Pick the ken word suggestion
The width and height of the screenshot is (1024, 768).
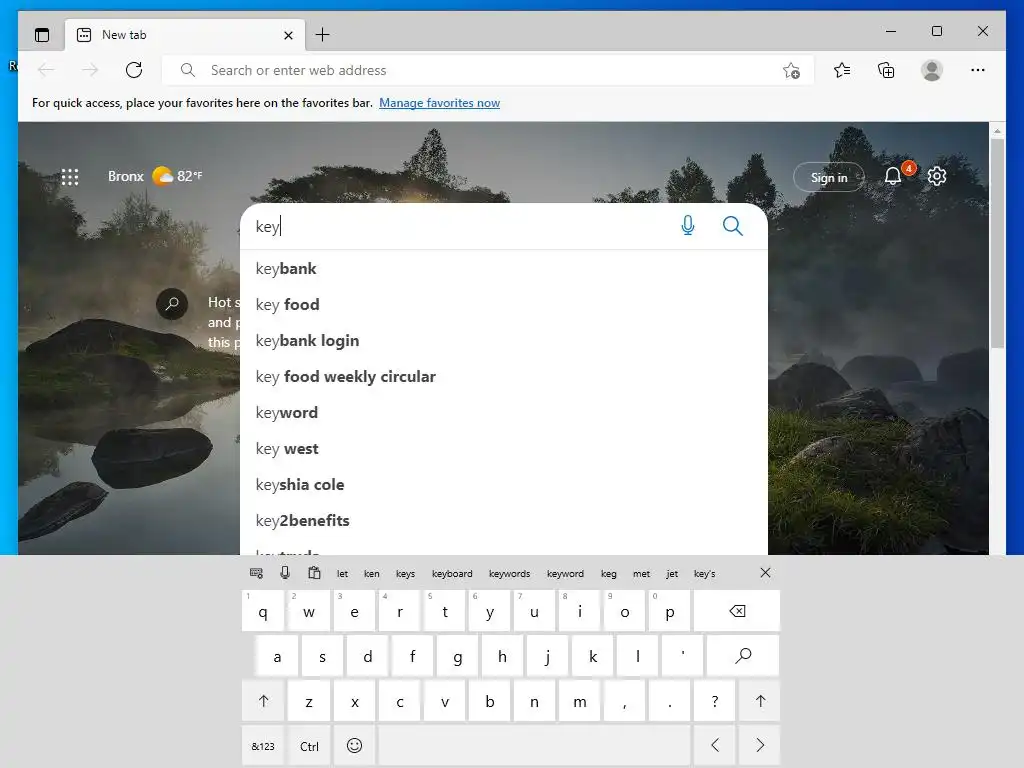[372, 573]
